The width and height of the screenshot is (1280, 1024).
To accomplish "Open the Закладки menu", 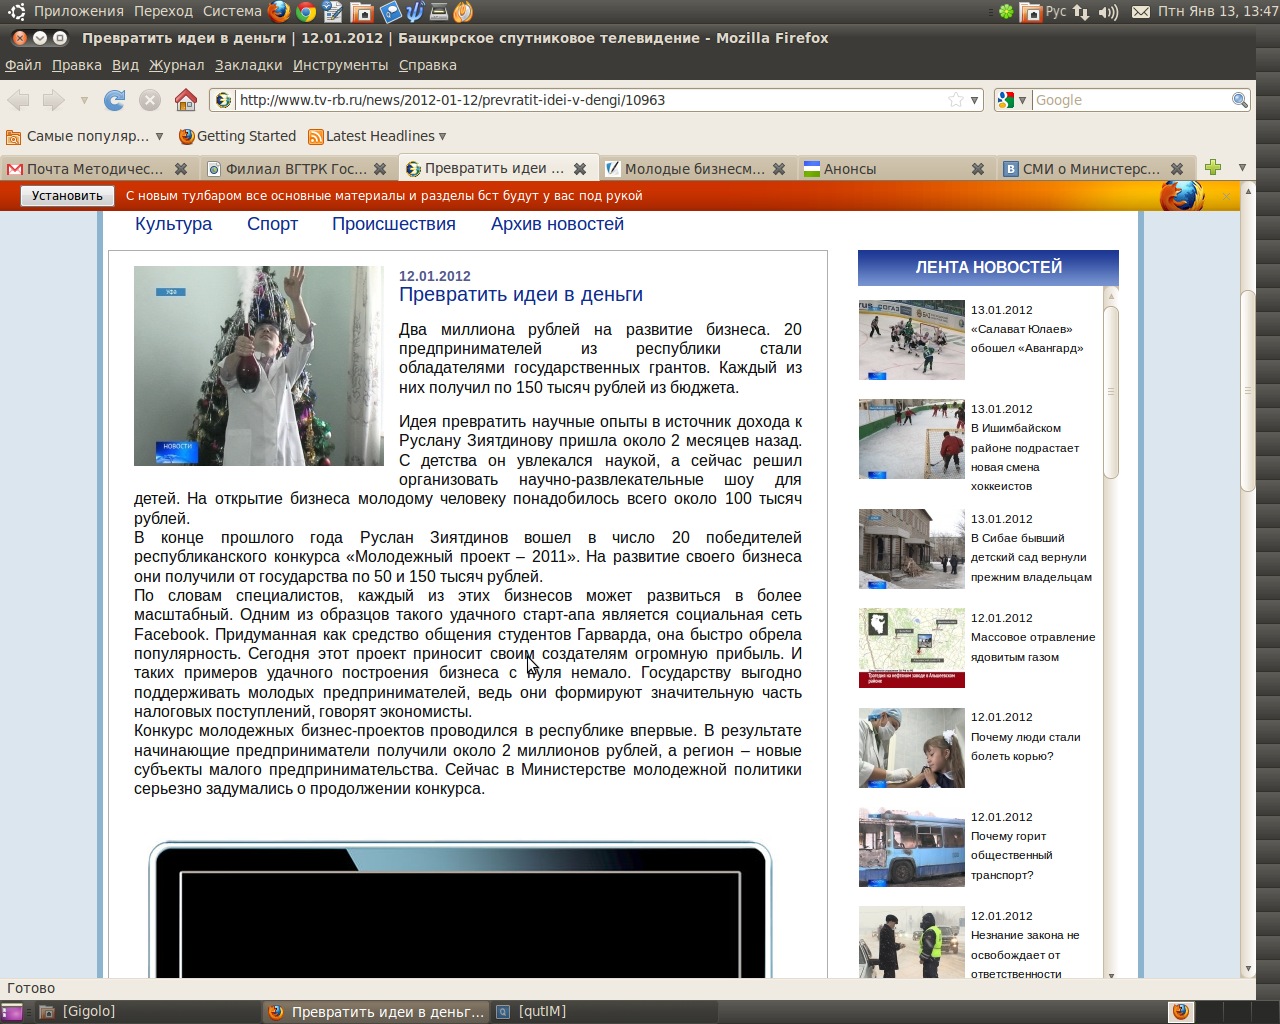I will coord(248,65).
